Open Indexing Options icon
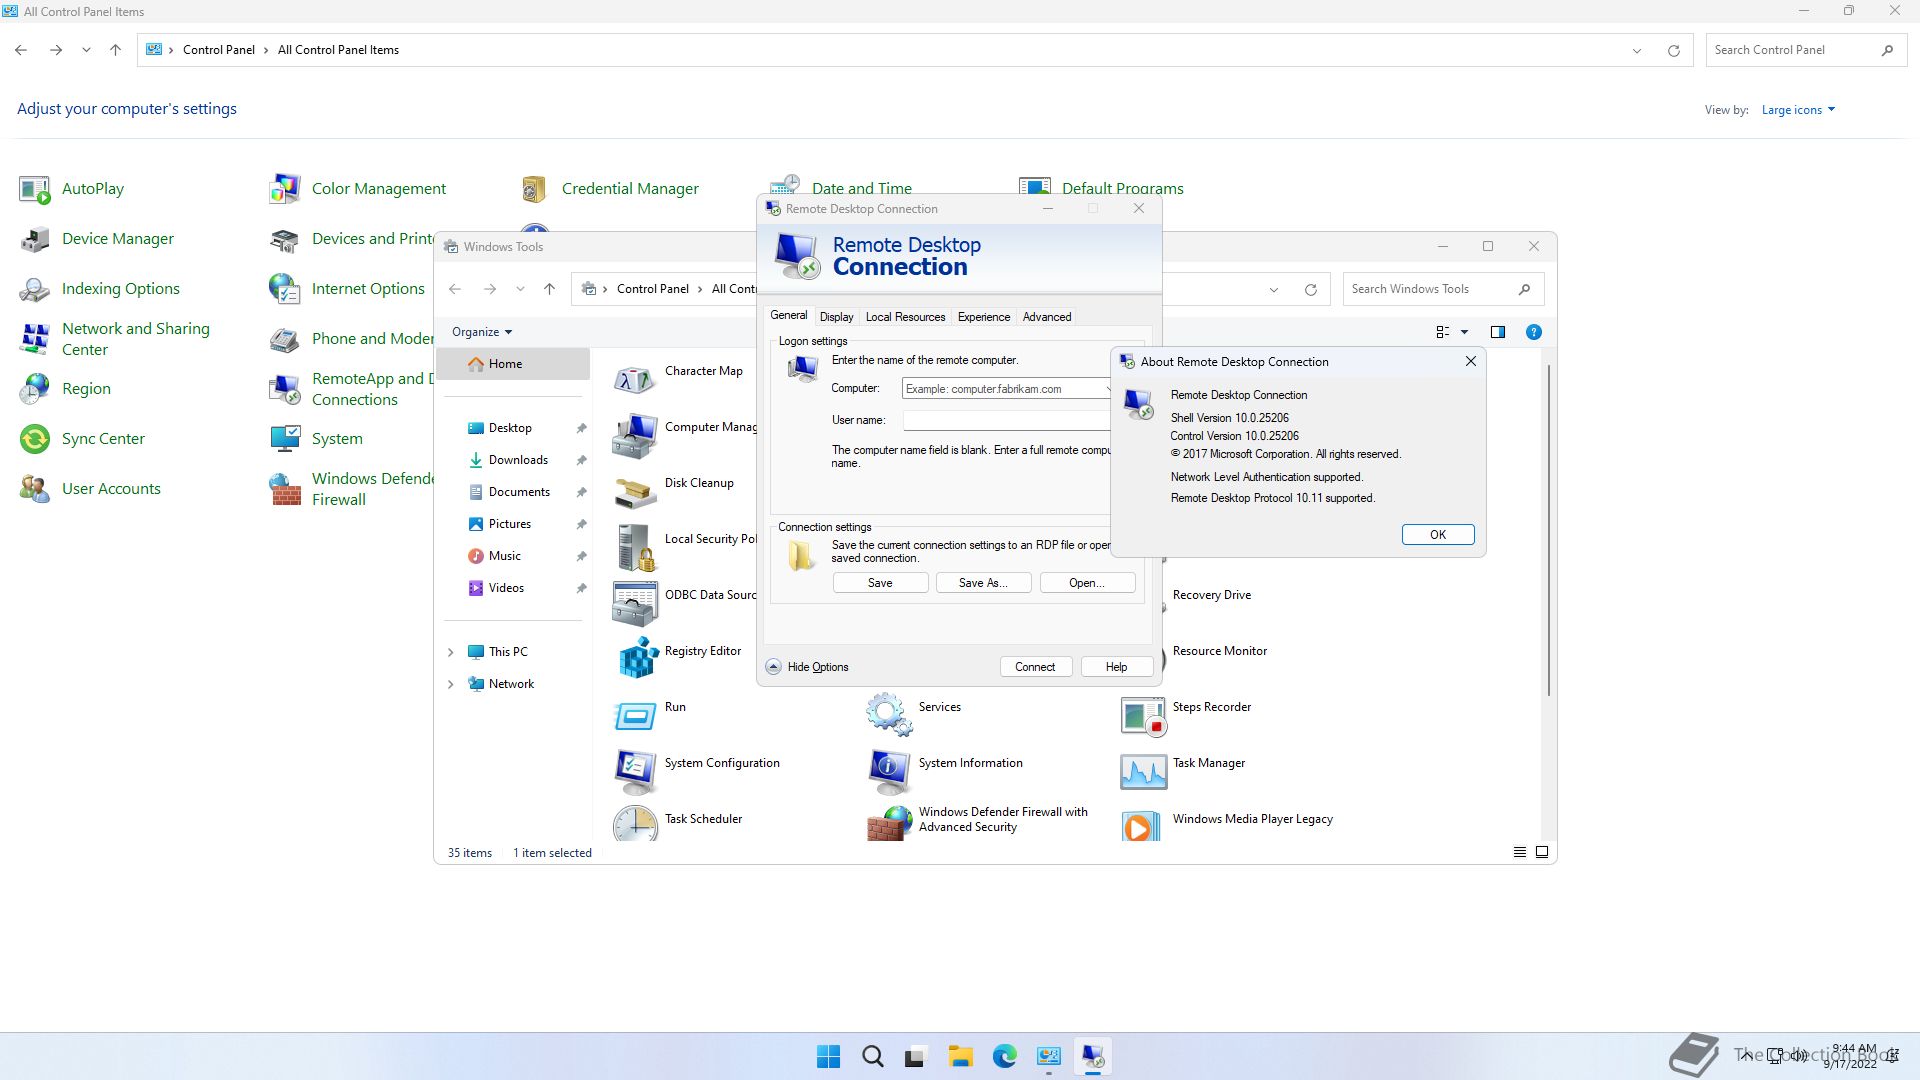This screenshot has width=1920, height=1080. tap(35, 289)
